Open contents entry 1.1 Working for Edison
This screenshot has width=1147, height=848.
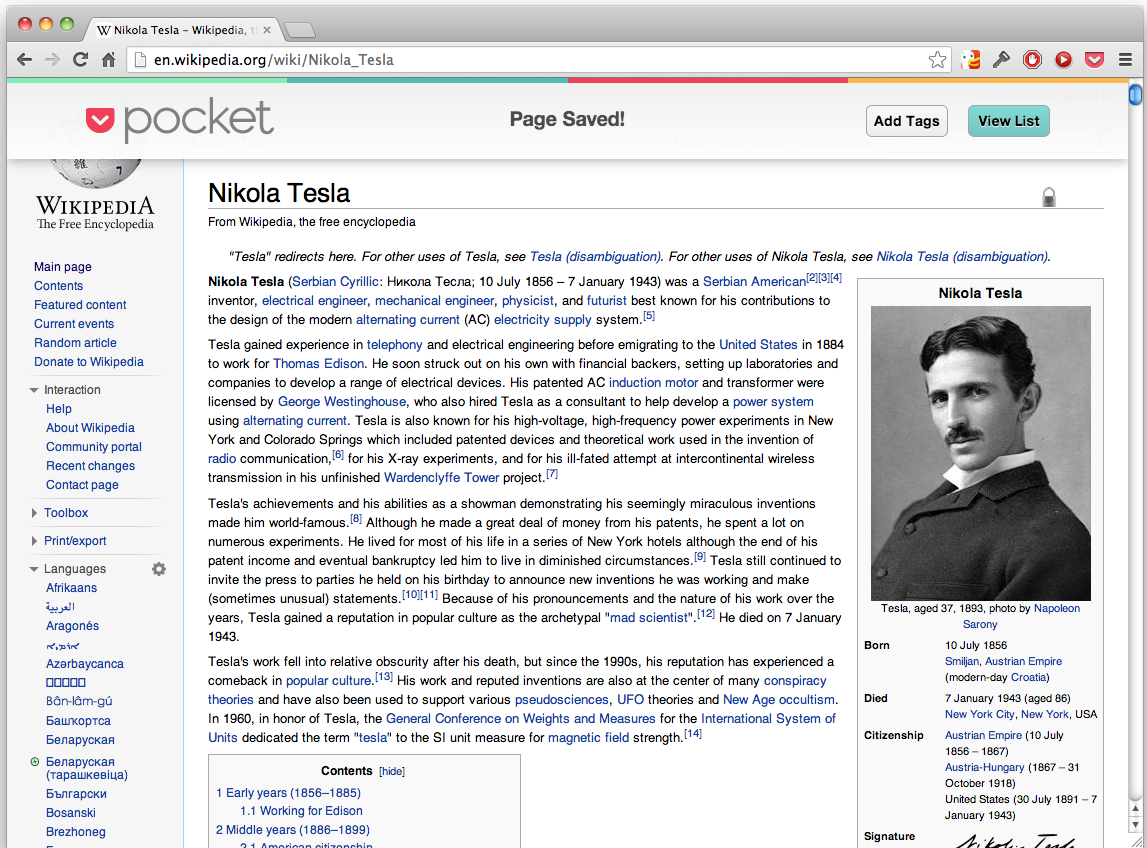pyautogui.click(x=301, y=811)
